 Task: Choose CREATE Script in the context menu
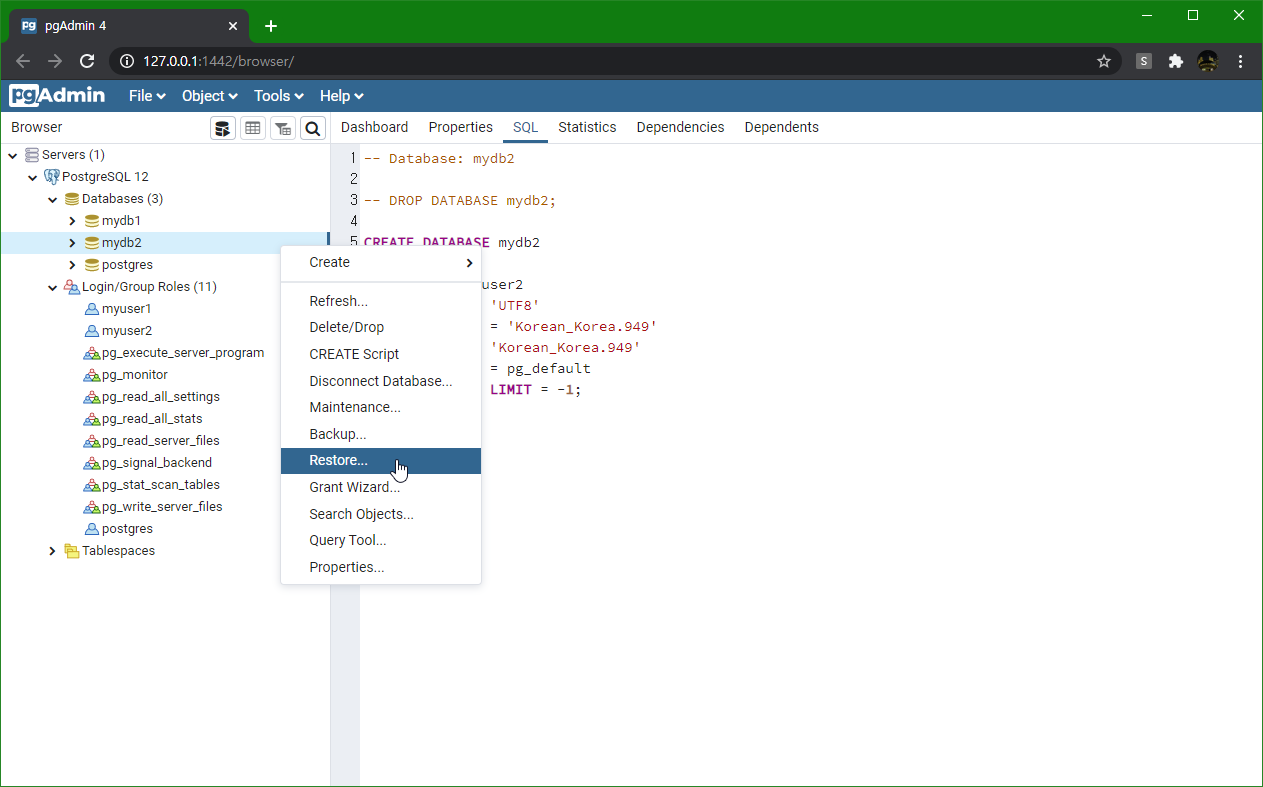tap(381, 354)
